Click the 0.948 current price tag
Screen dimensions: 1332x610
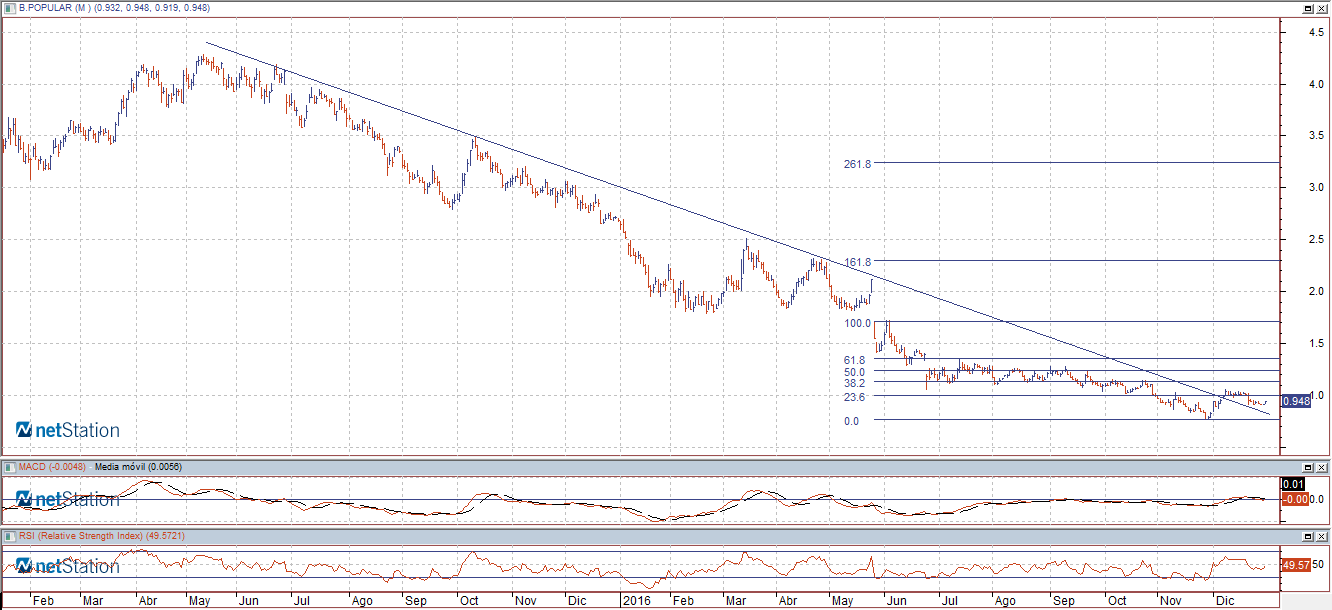point(1295,402)
